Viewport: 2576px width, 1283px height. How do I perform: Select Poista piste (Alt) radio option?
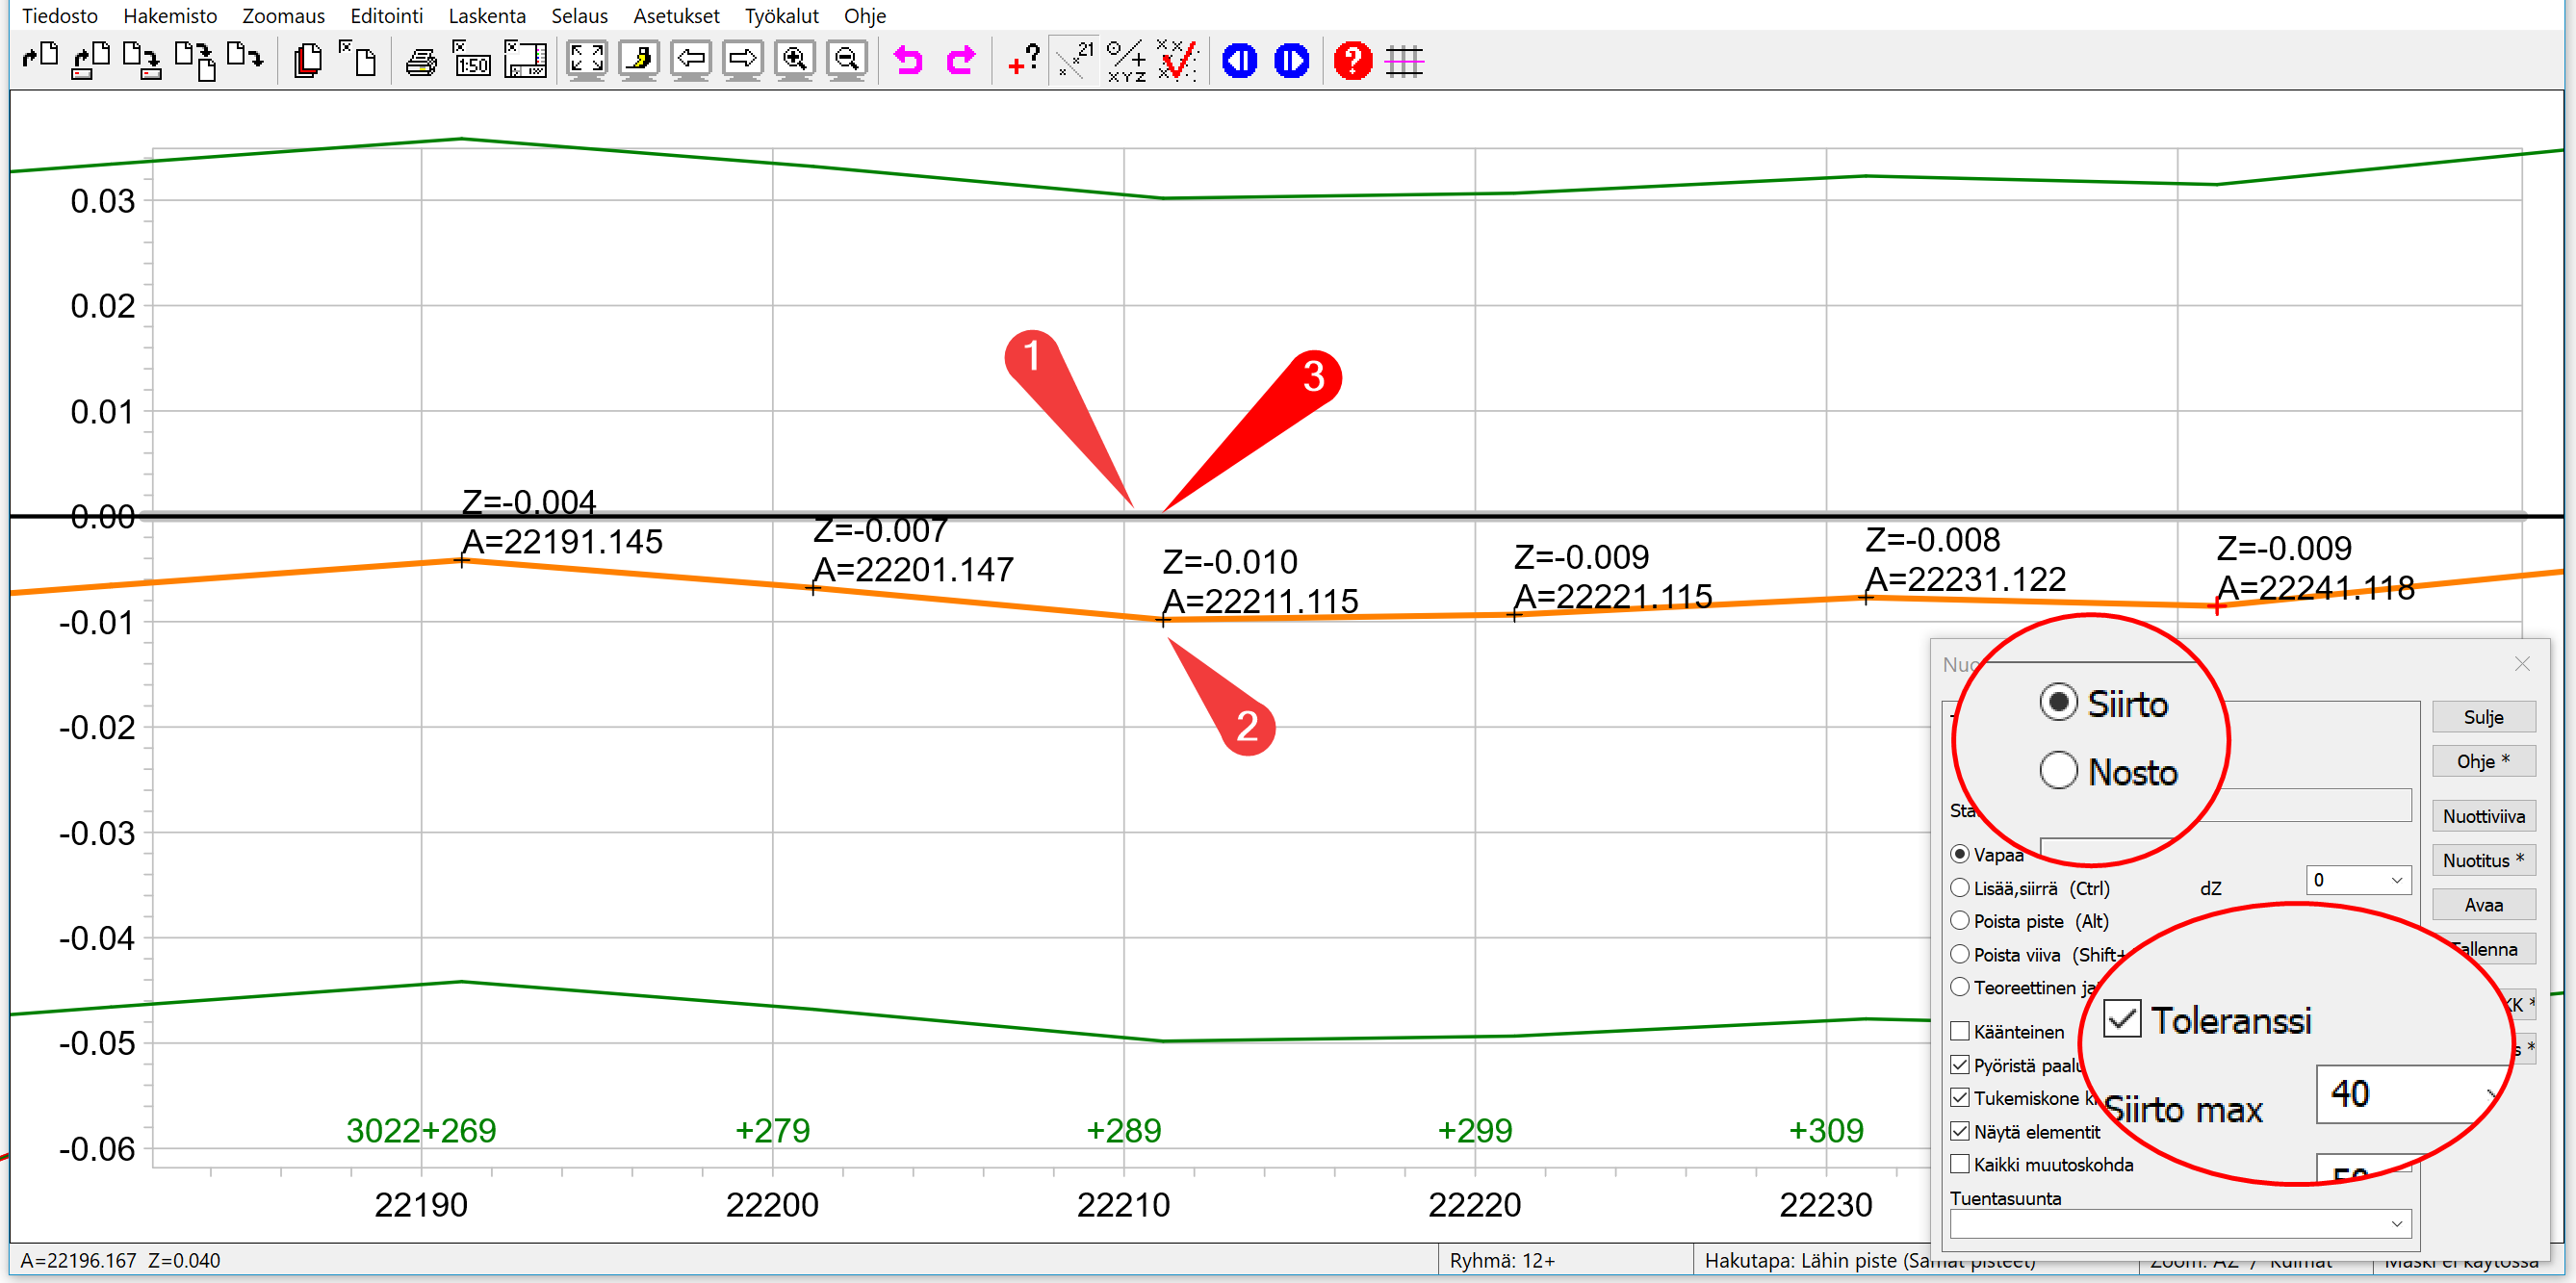[x=1960, y=920]
